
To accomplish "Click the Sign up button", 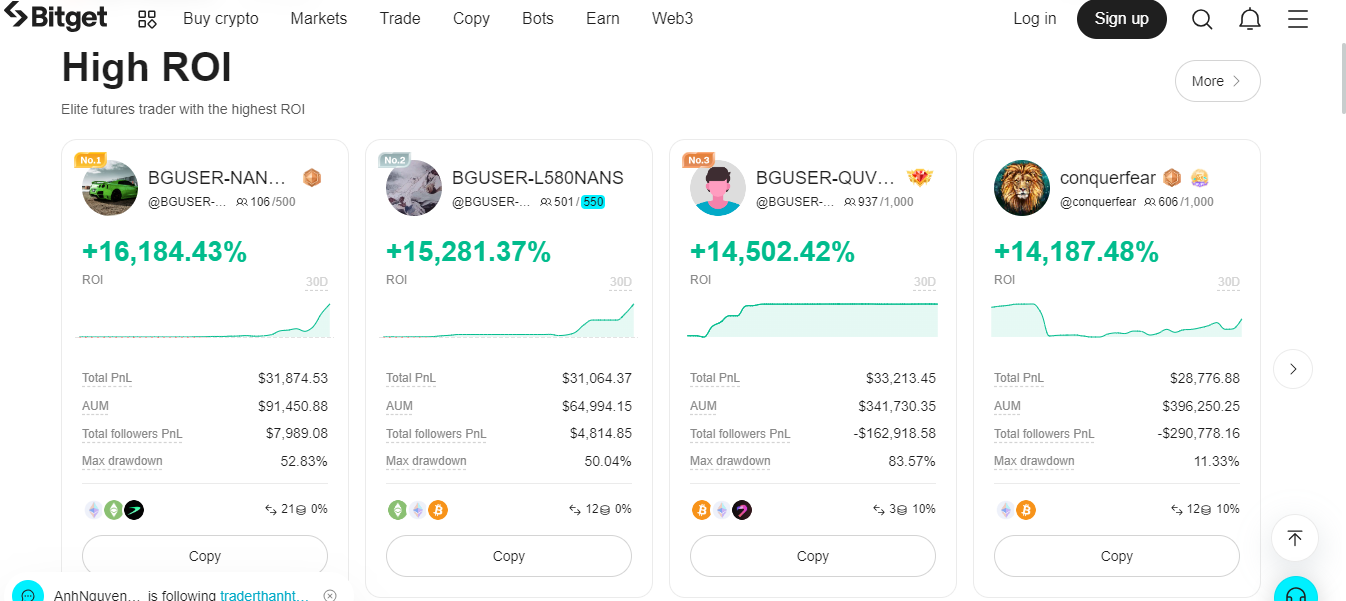I will (x=1122, y=19).
